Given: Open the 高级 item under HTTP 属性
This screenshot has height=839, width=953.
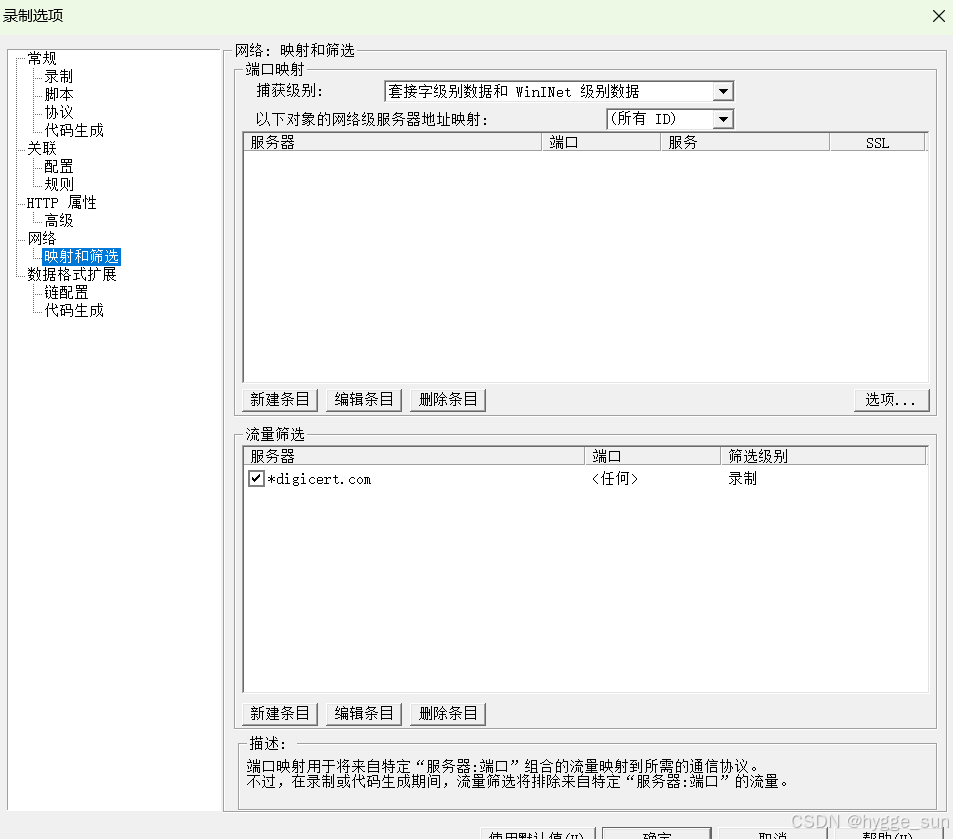Looking at the screenshot, I should pyautogui.click(x=58, y=220).
